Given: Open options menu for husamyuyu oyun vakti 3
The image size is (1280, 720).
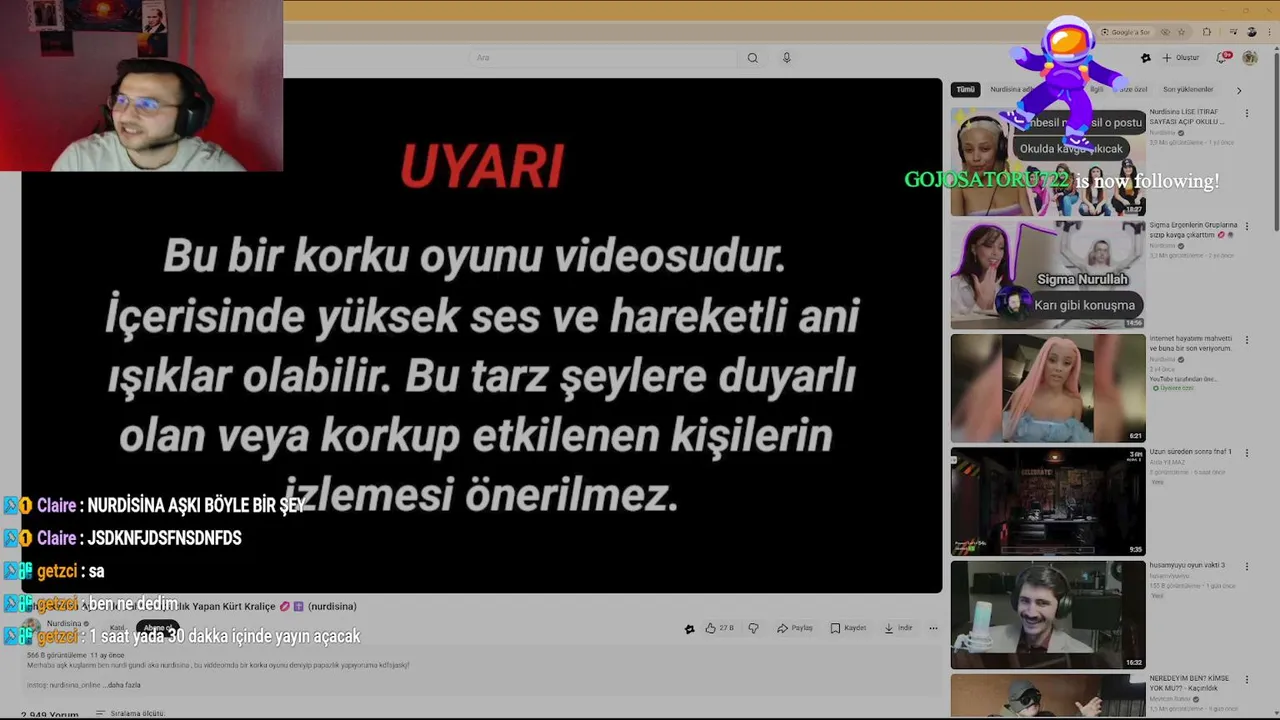Looking at the screenshot, I should tap(1246, 566).
